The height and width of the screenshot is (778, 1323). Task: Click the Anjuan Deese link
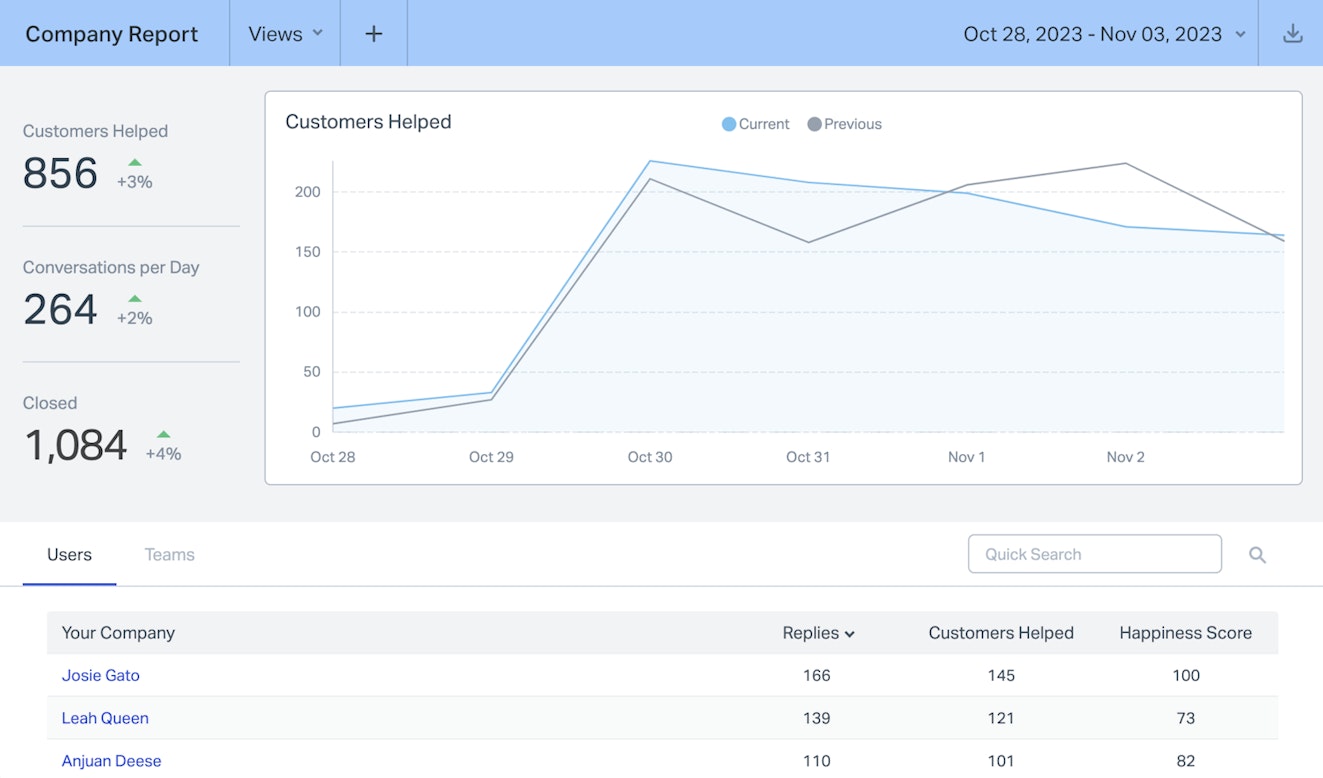tap(111, 761)
